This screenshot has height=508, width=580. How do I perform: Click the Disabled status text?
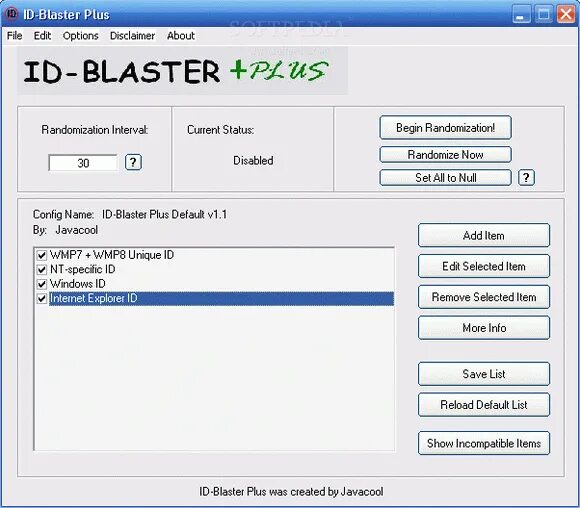pyautogui.click(x=253, y=161)
